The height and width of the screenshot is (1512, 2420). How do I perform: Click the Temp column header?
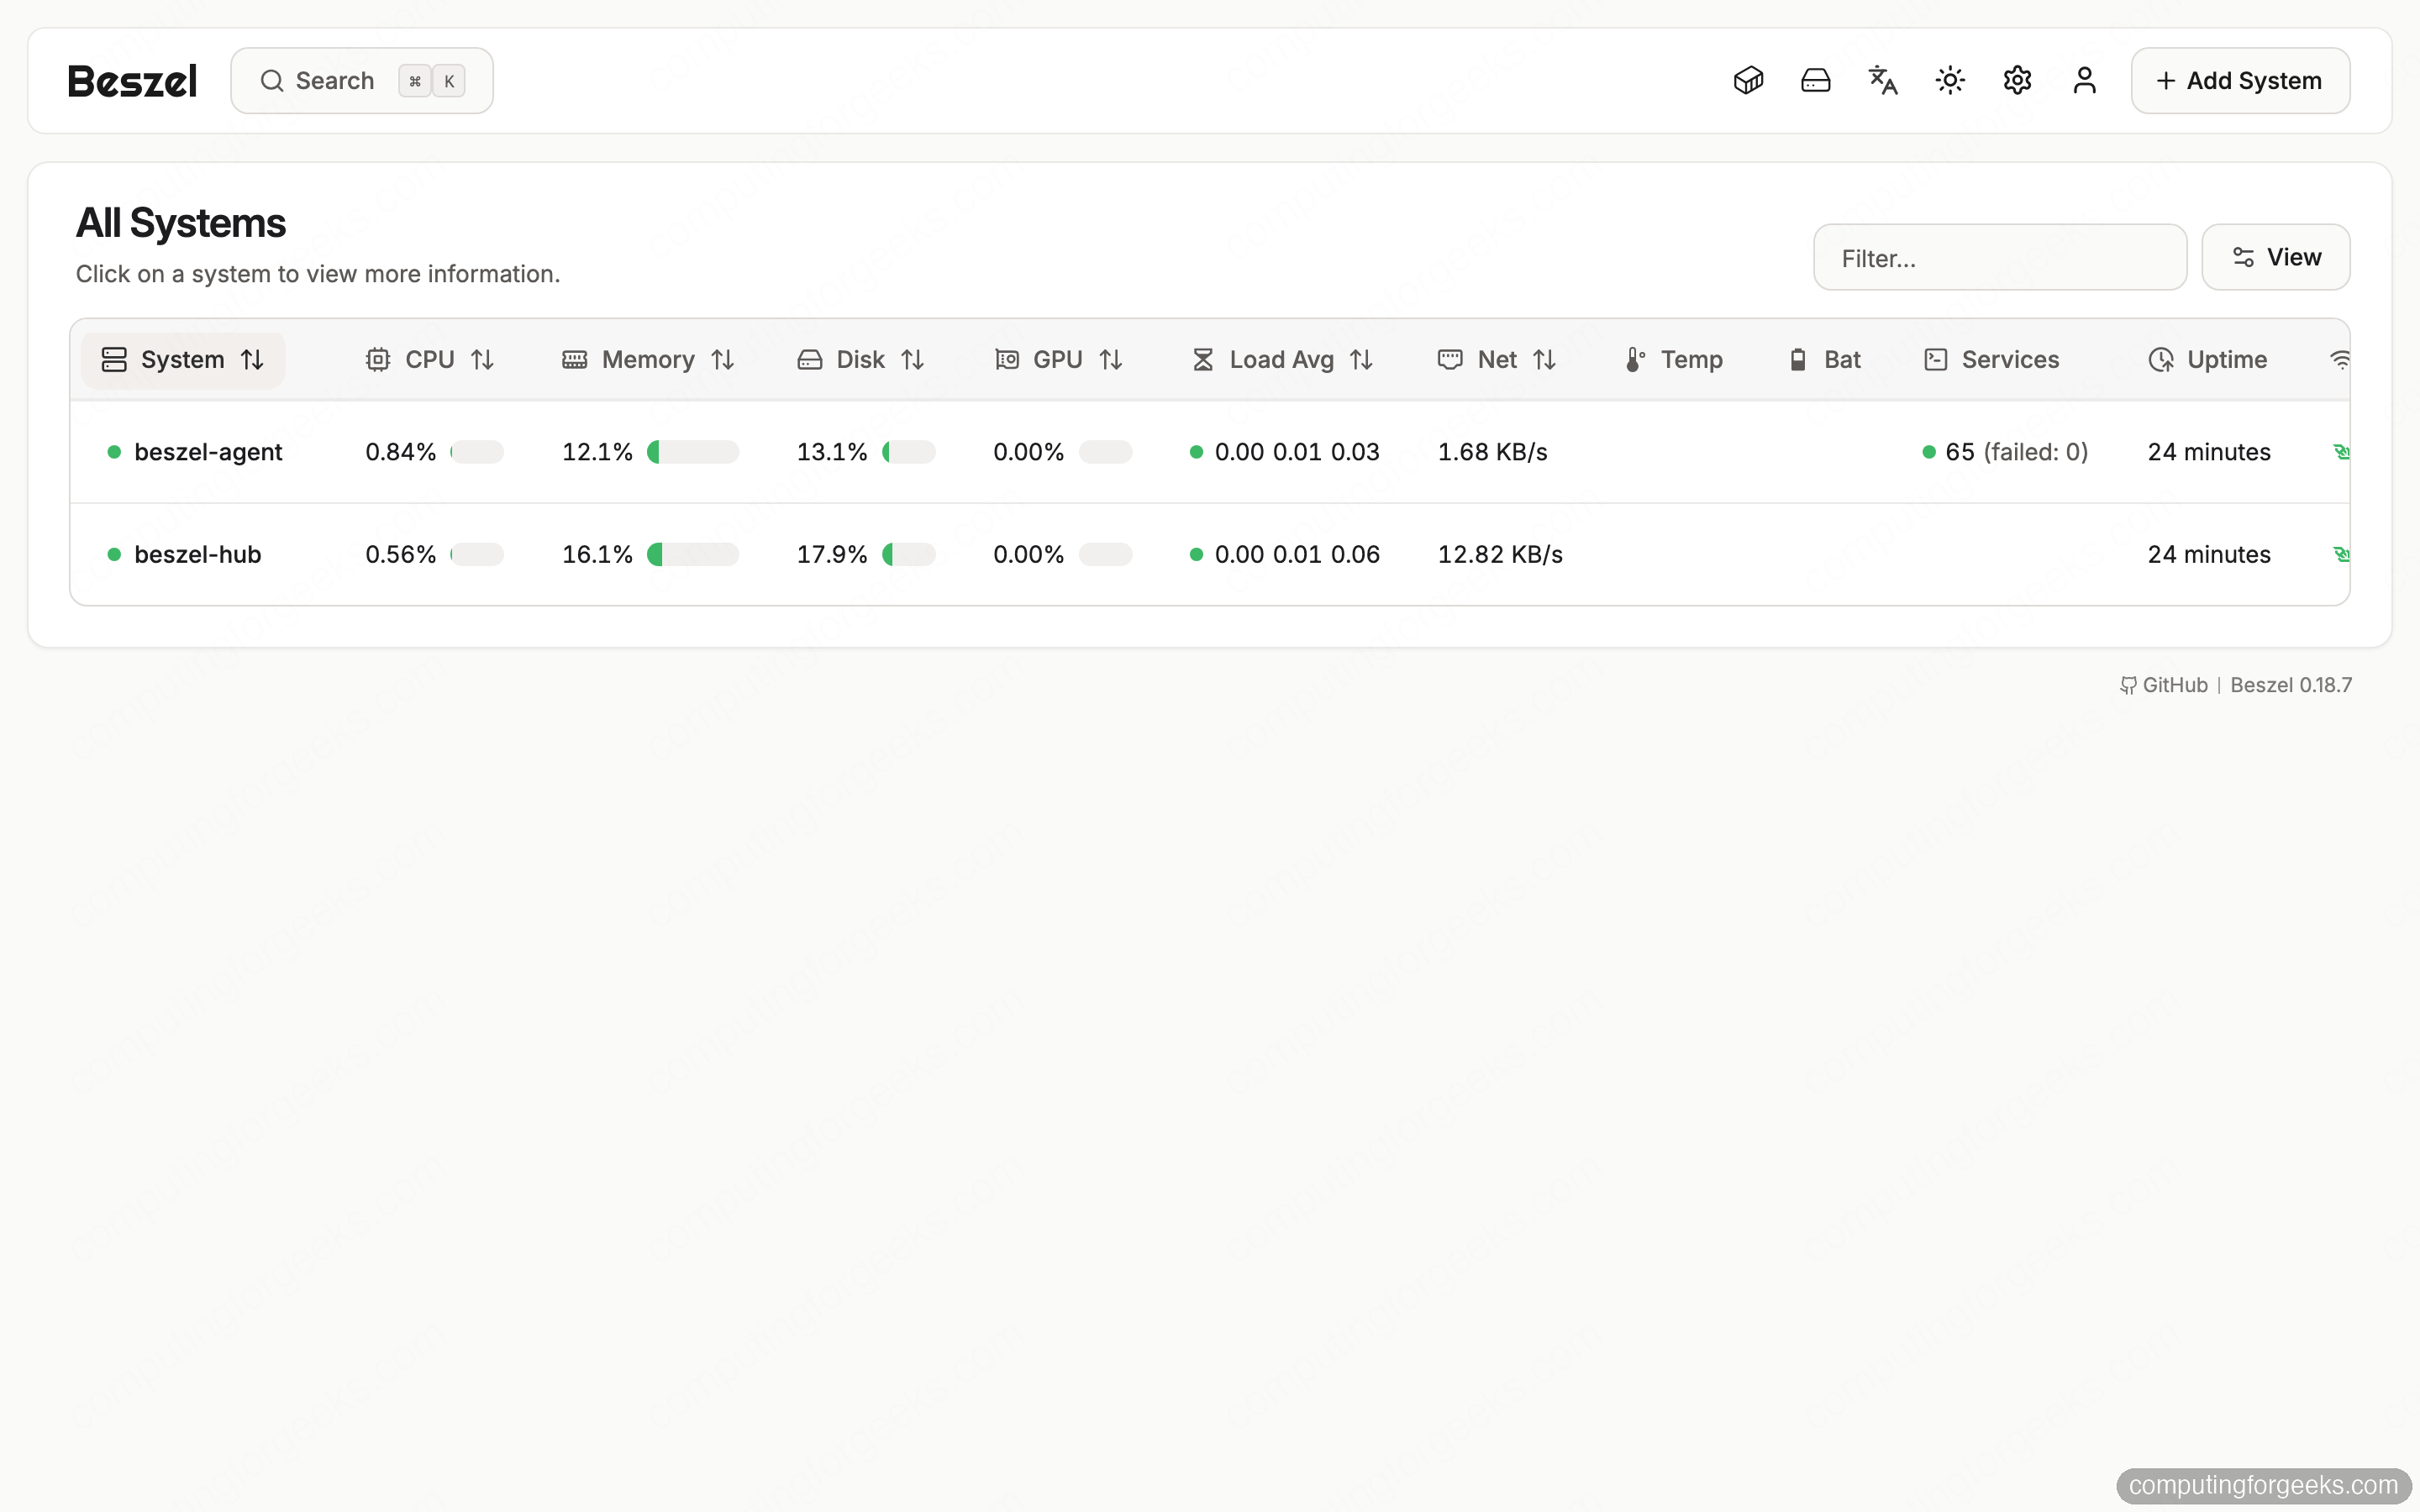coord(1674,359)
